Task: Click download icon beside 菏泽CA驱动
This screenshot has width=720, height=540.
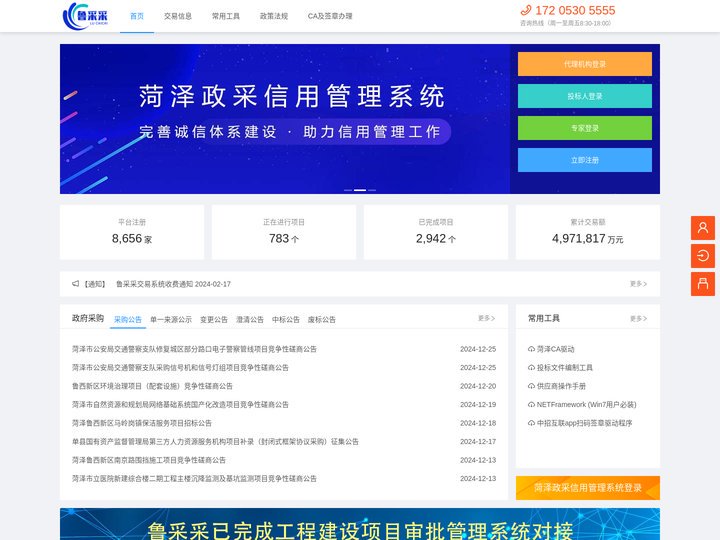Action: pos(531,349)
